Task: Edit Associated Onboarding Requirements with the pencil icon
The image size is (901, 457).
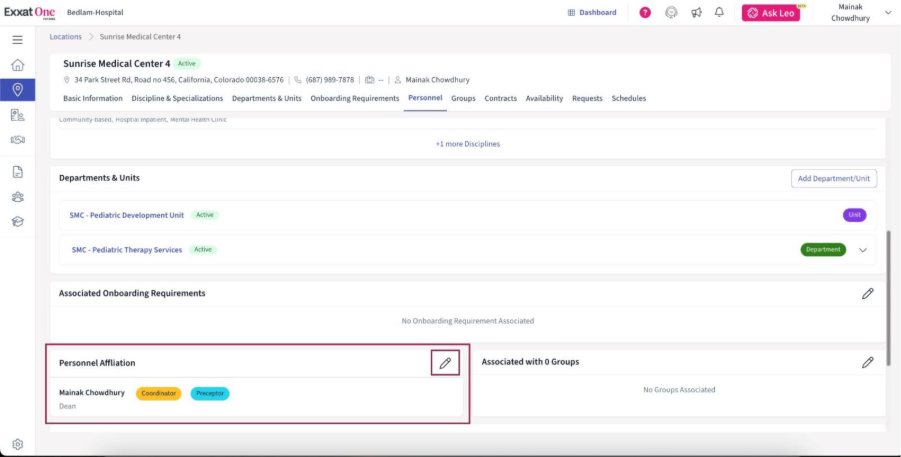Action: (x=868, y=293)
